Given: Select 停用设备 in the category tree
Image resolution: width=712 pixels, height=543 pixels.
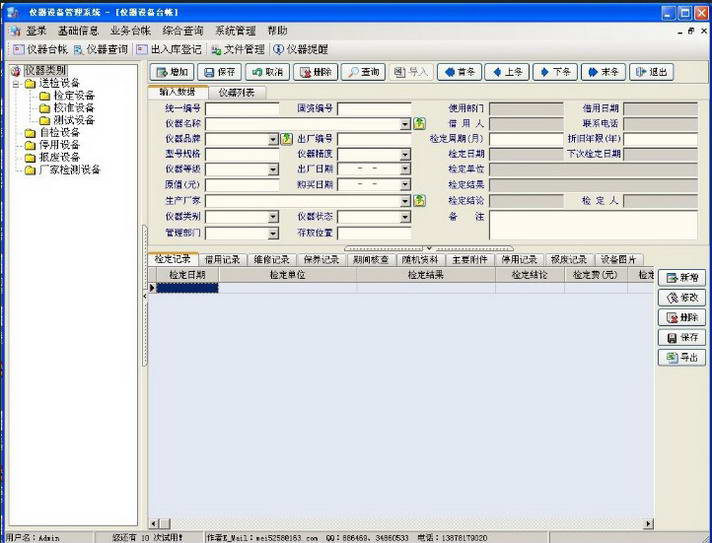Looking at the screenshot, I should pos(59,145).
